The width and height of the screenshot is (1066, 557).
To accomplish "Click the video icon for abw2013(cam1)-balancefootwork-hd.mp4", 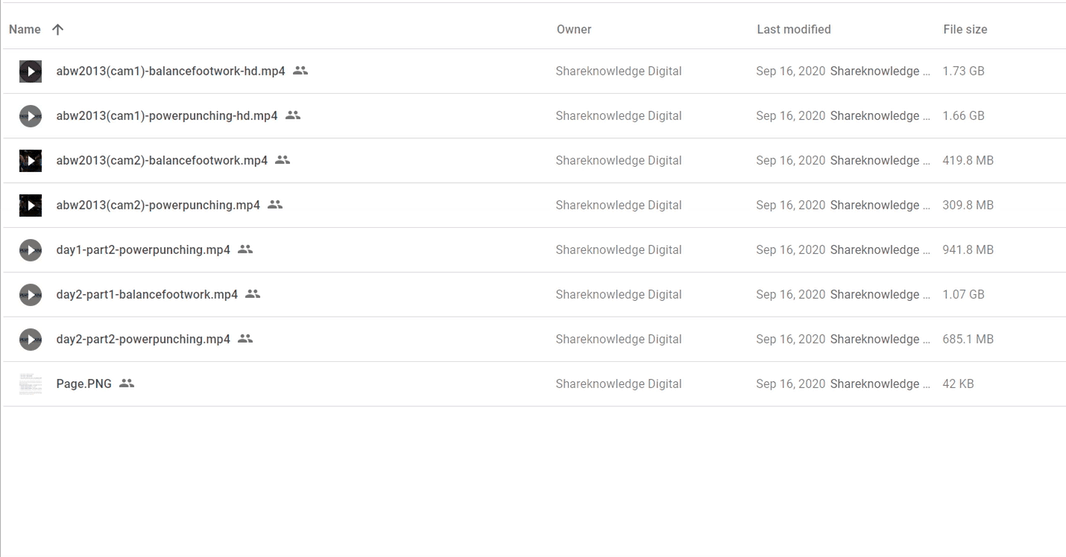I will (x=30, y=71).
